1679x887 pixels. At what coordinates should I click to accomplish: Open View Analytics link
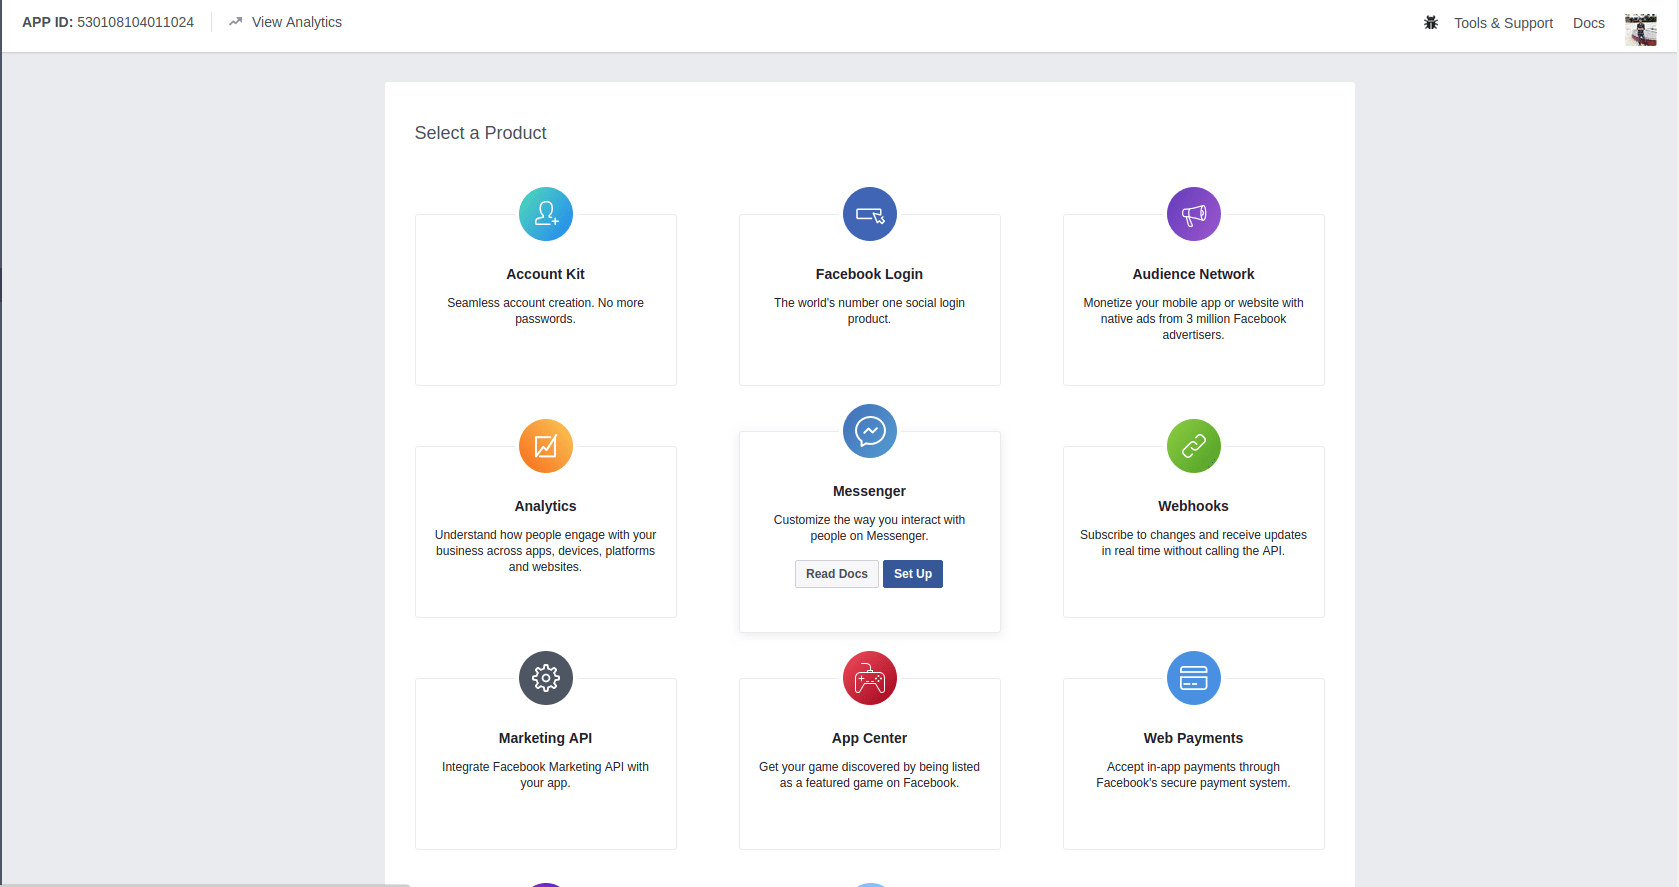point(297,22)
